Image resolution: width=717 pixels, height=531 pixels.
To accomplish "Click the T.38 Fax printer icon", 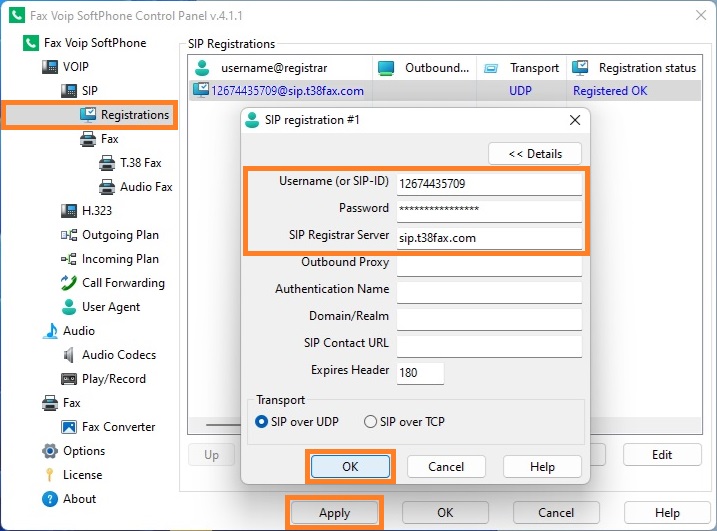I will tap(107, 163).
